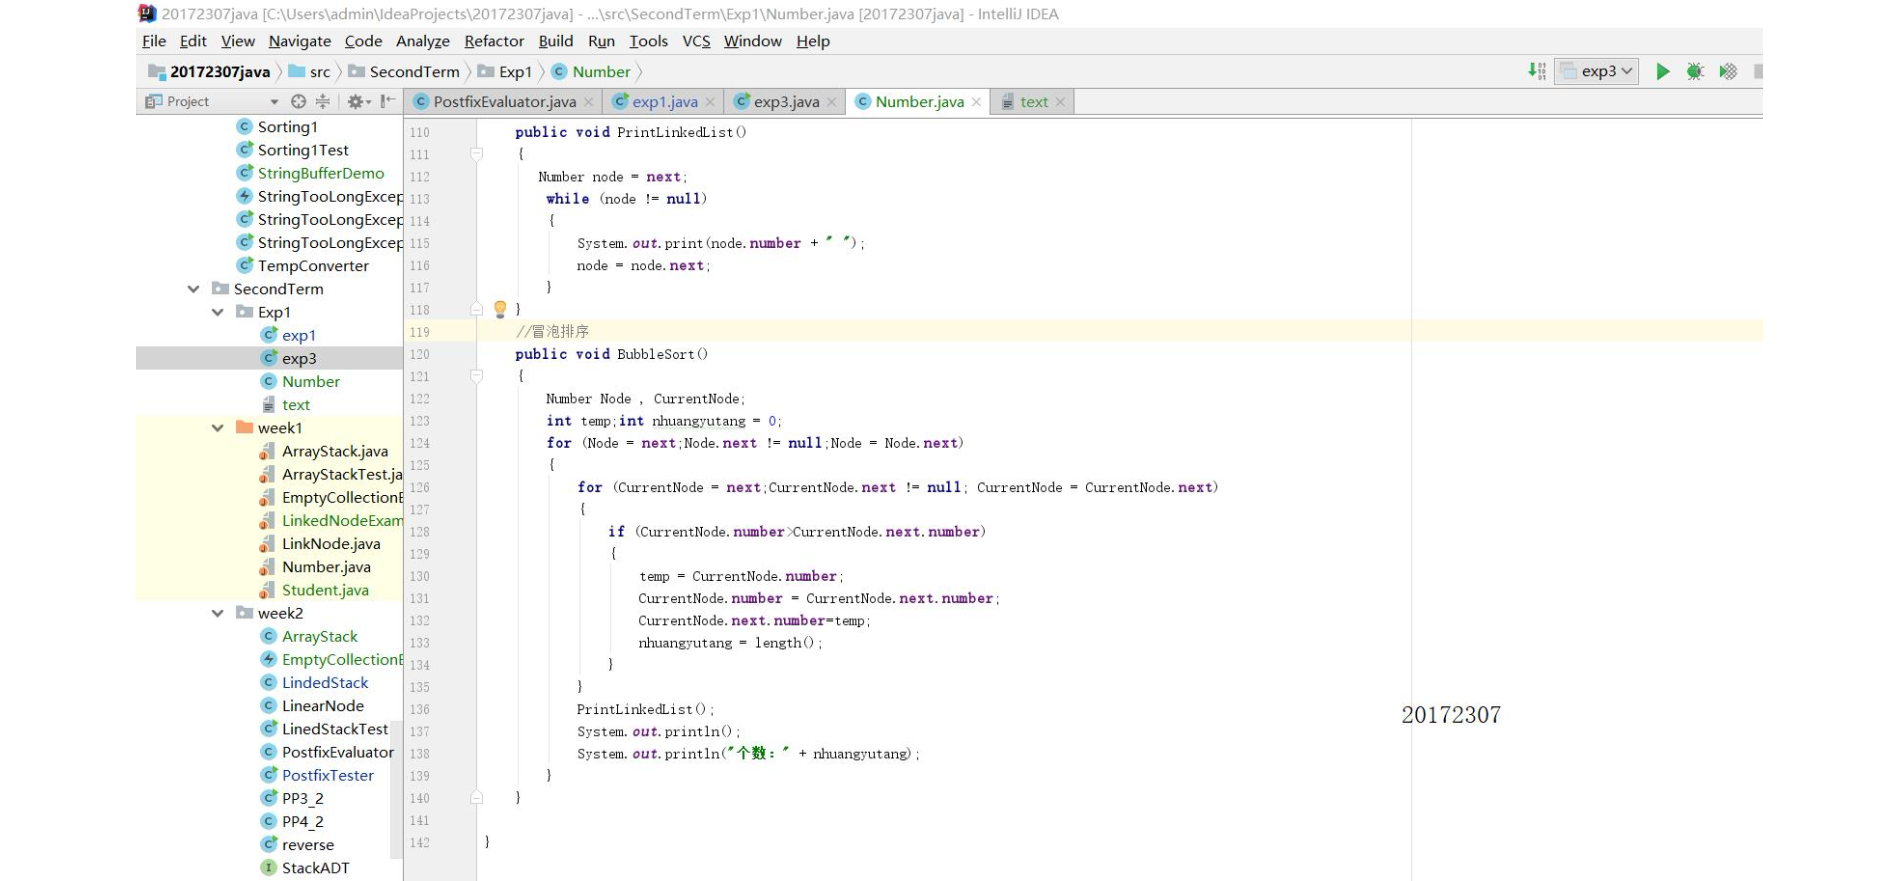Select TempConverter in project tree
Image resolution: width=1899 pixels, height=881 pixels.
point(302,266)
